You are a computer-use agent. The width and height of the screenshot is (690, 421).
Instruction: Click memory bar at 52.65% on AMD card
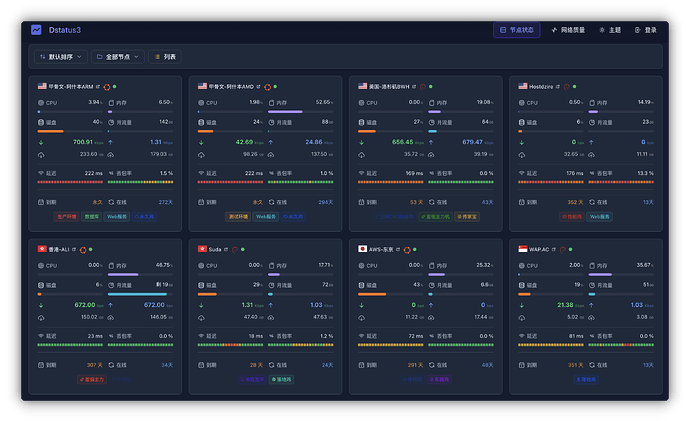tap(301, 112)
